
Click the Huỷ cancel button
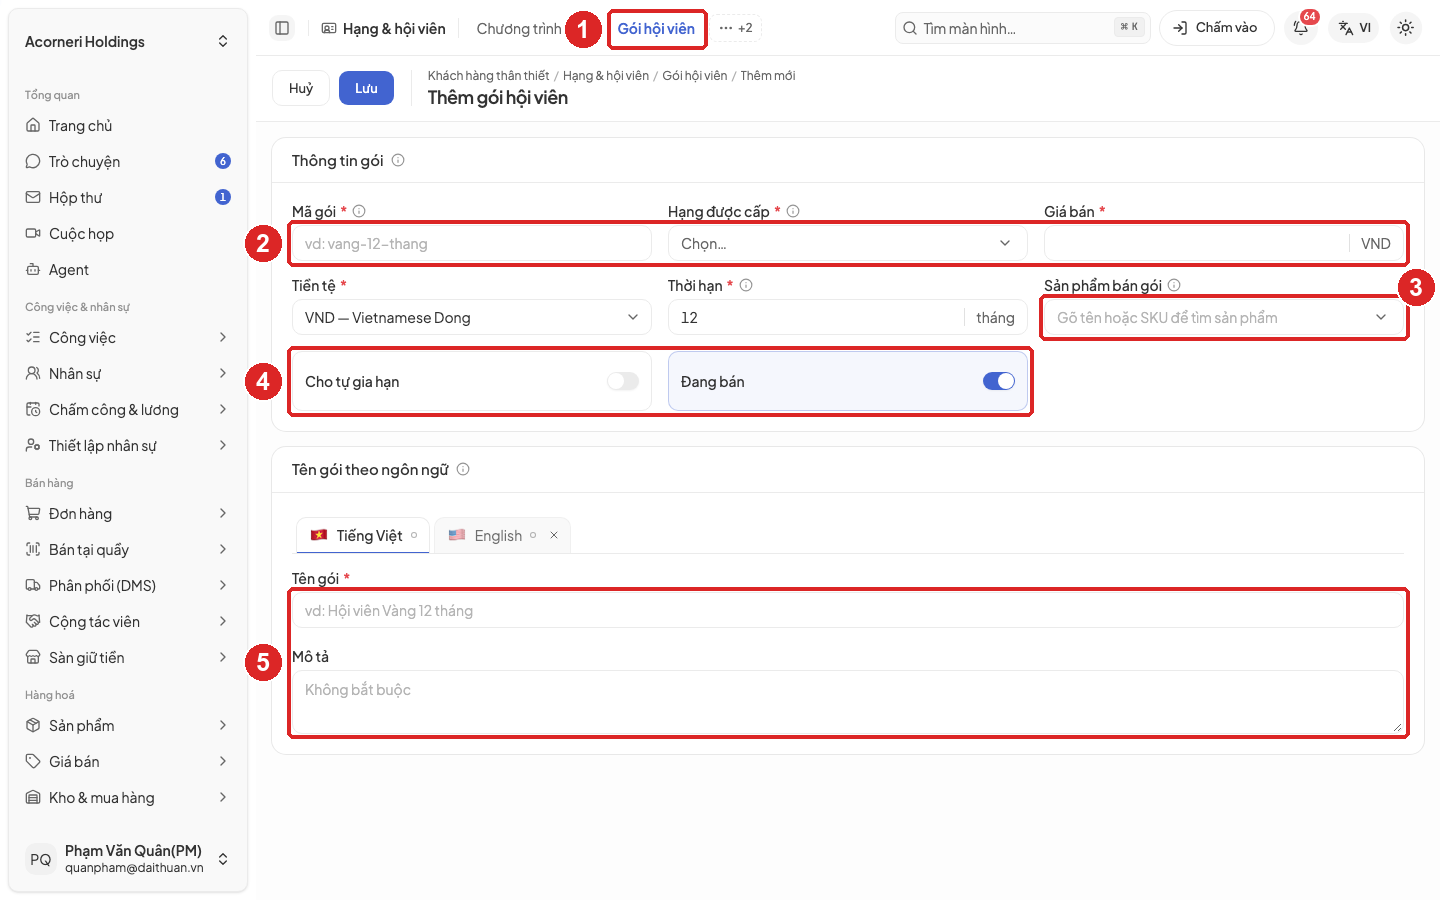click(x=301, y=88)
